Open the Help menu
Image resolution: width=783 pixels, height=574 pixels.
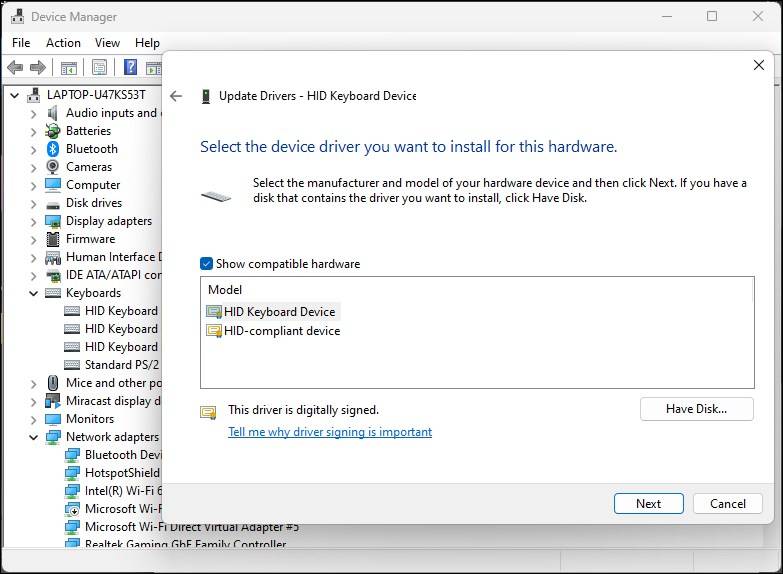[147, 43]
